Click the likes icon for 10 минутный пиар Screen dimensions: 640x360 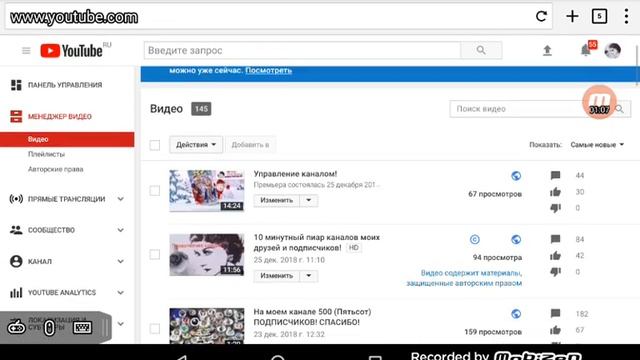[x=555, y=256]
